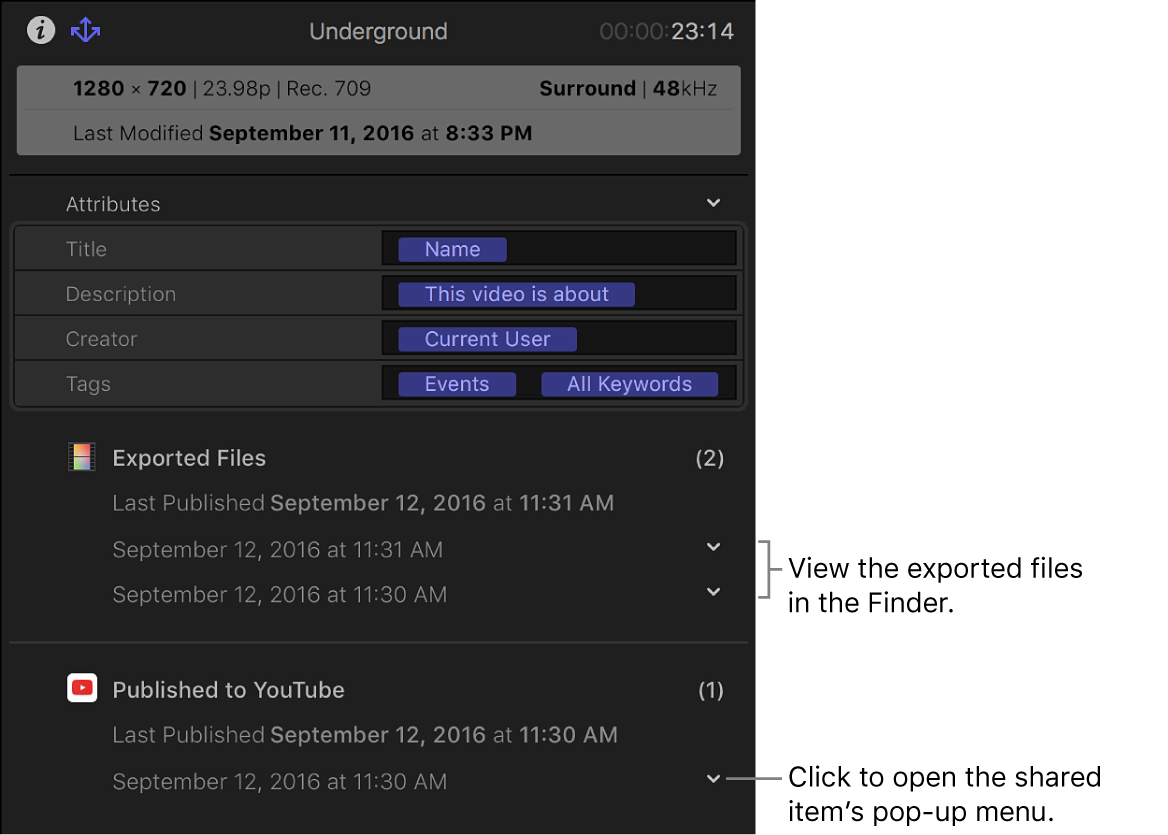
Task: Click the Share inspector icon
Action: click(86, 31)
